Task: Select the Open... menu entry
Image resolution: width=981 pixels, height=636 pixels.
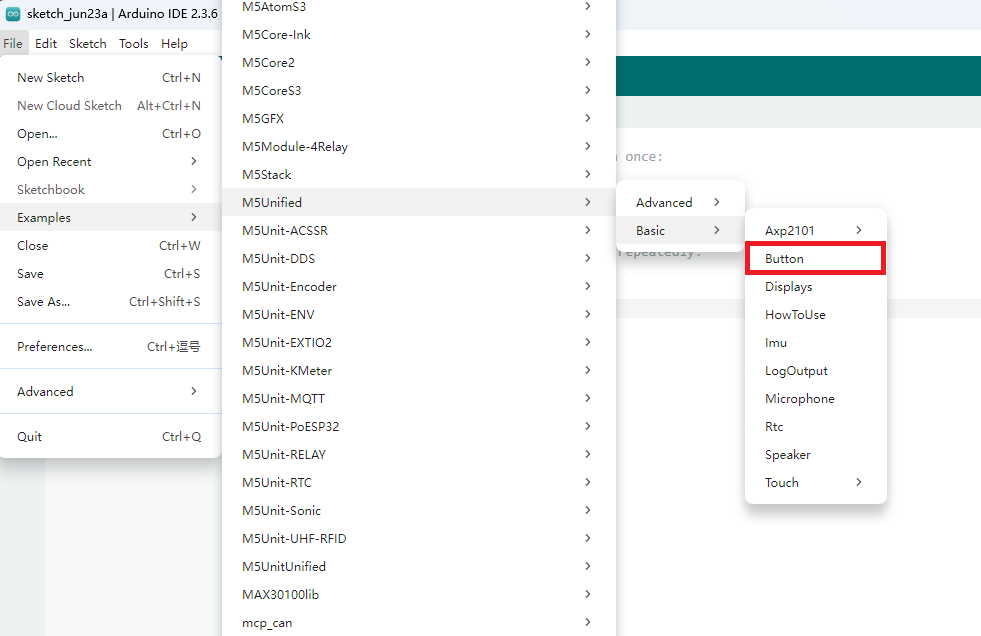Action: (111, 134)
